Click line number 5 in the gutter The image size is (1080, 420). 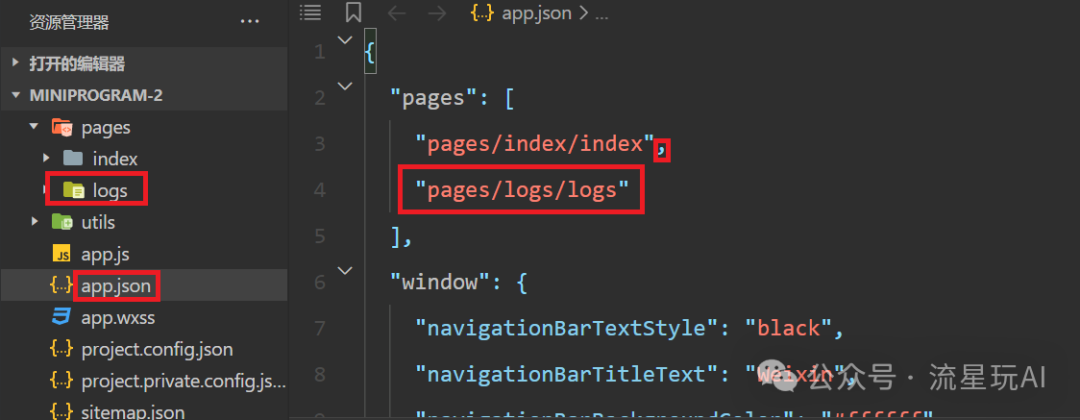[320, 236]
